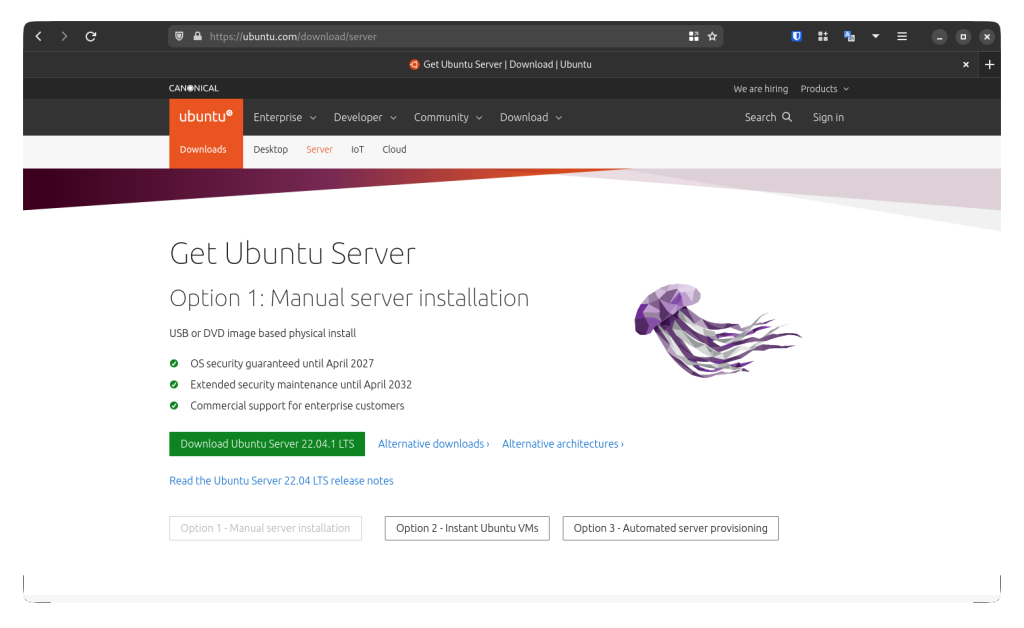Reload the current page
Screen dimensions: 1024x628
point(91,37)
